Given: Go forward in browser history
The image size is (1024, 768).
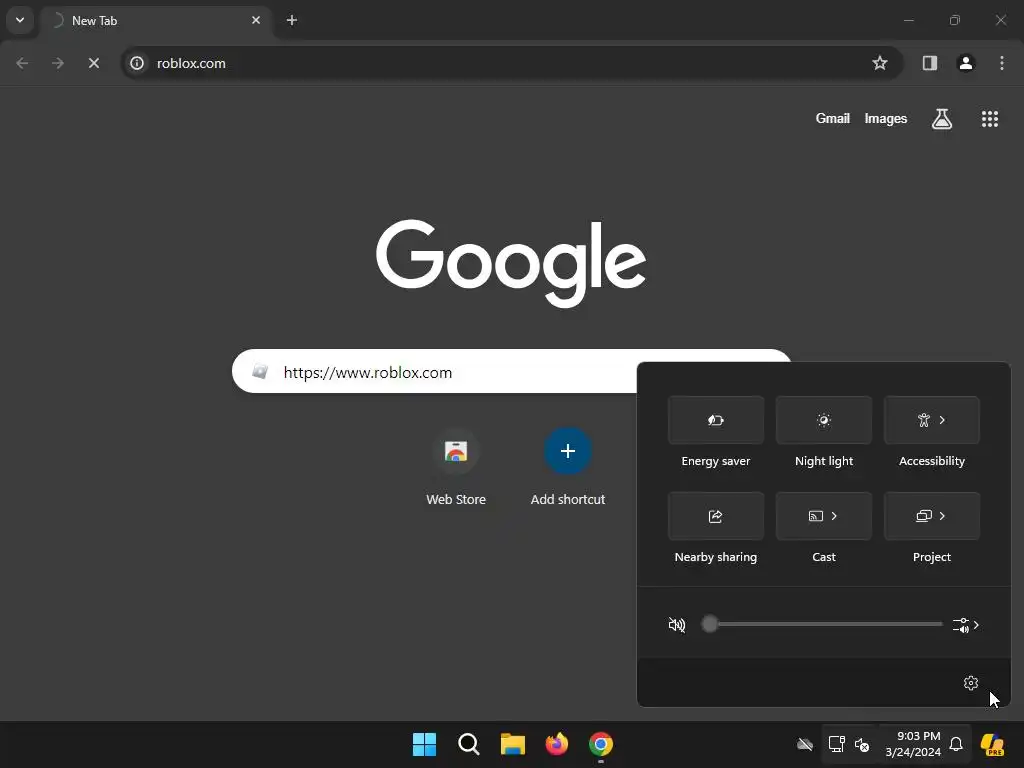Looking at the screenshot, I should [58, 63].
